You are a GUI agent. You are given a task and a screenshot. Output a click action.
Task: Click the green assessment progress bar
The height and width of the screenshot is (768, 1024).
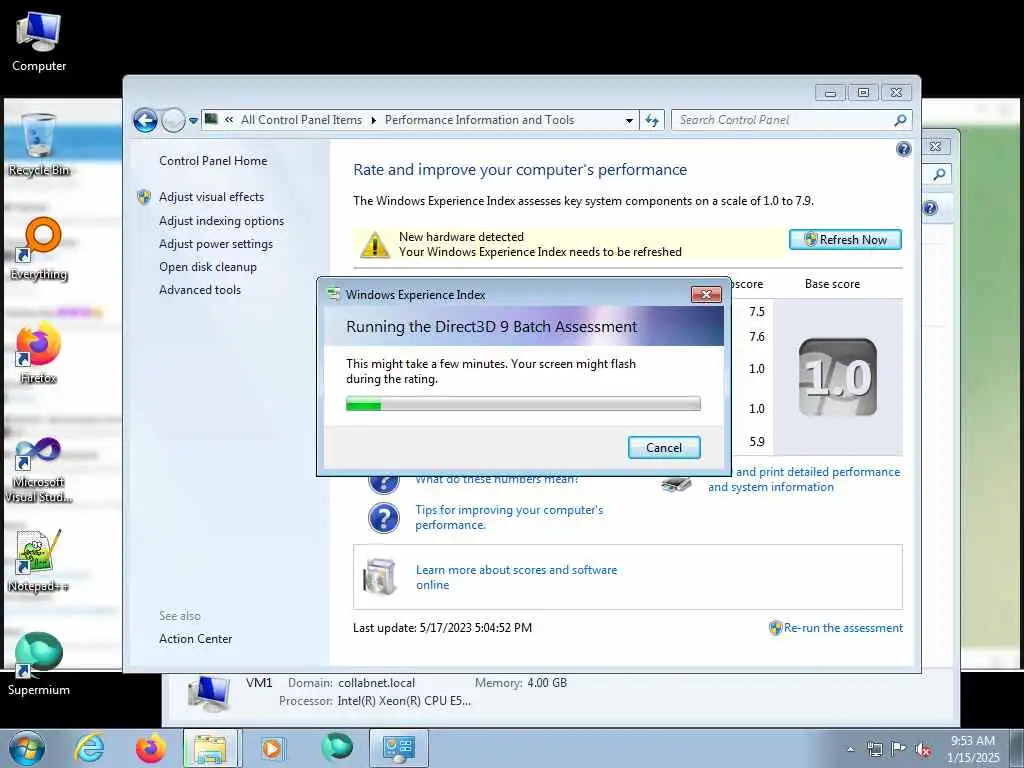pyautogui.click(x=523, y=404)
